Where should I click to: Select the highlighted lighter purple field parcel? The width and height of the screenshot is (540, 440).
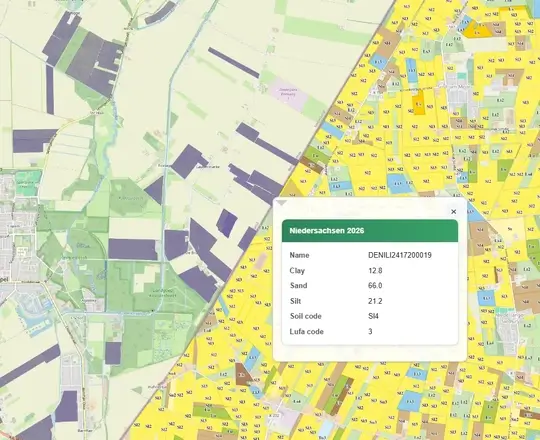coord(227,223)
